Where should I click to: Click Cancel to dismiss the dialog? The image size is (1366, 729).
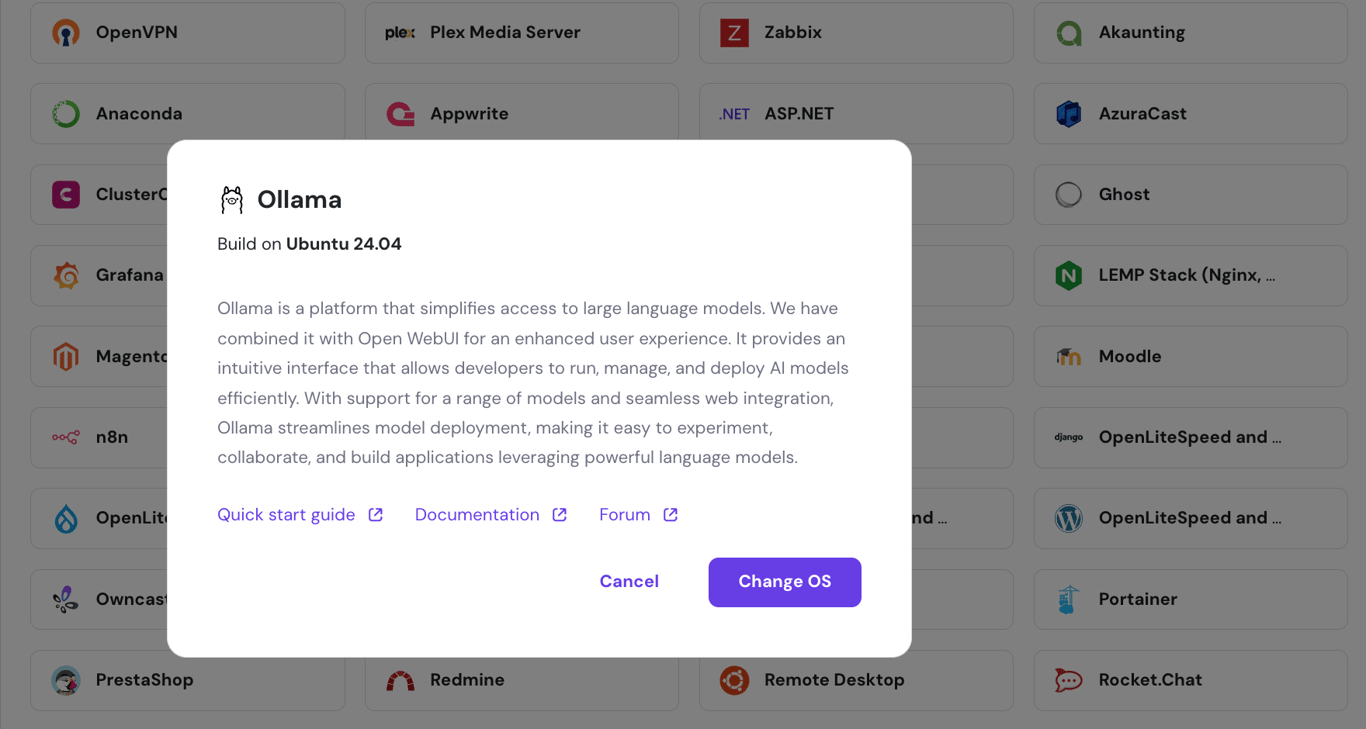pyautogui.click(x=629, y=581)
